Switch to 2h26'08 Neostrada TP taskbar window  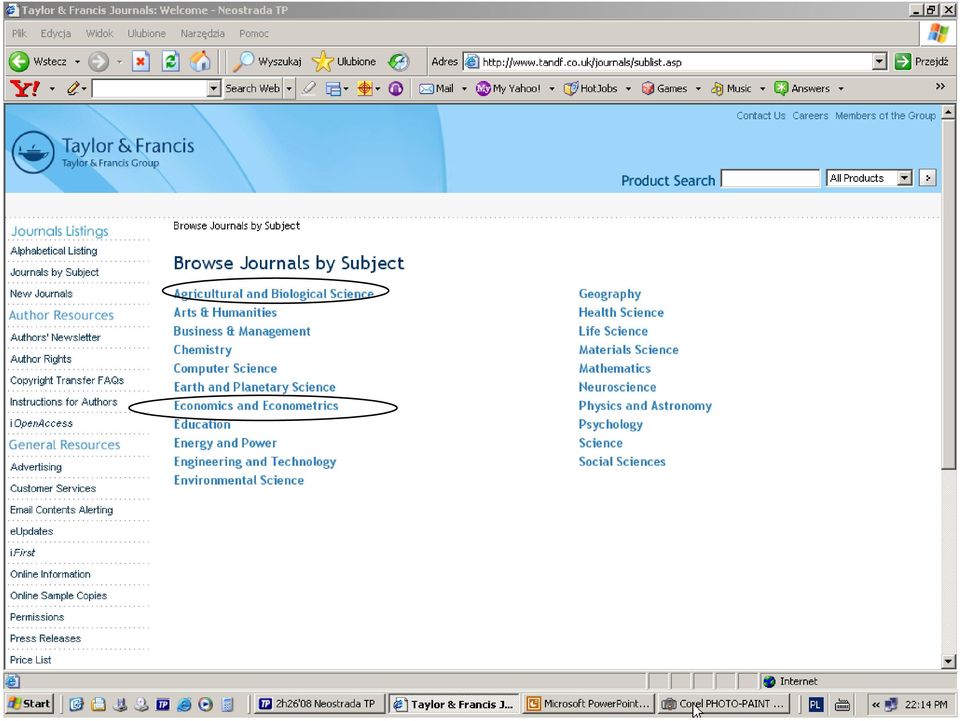pyautogui.click(x=318, y=704)
